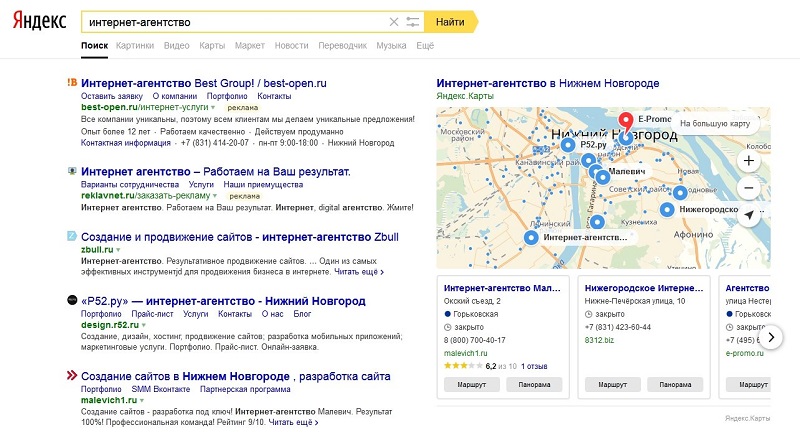
Task: Switch to Картинки tab
Action: tap(135, 45)
